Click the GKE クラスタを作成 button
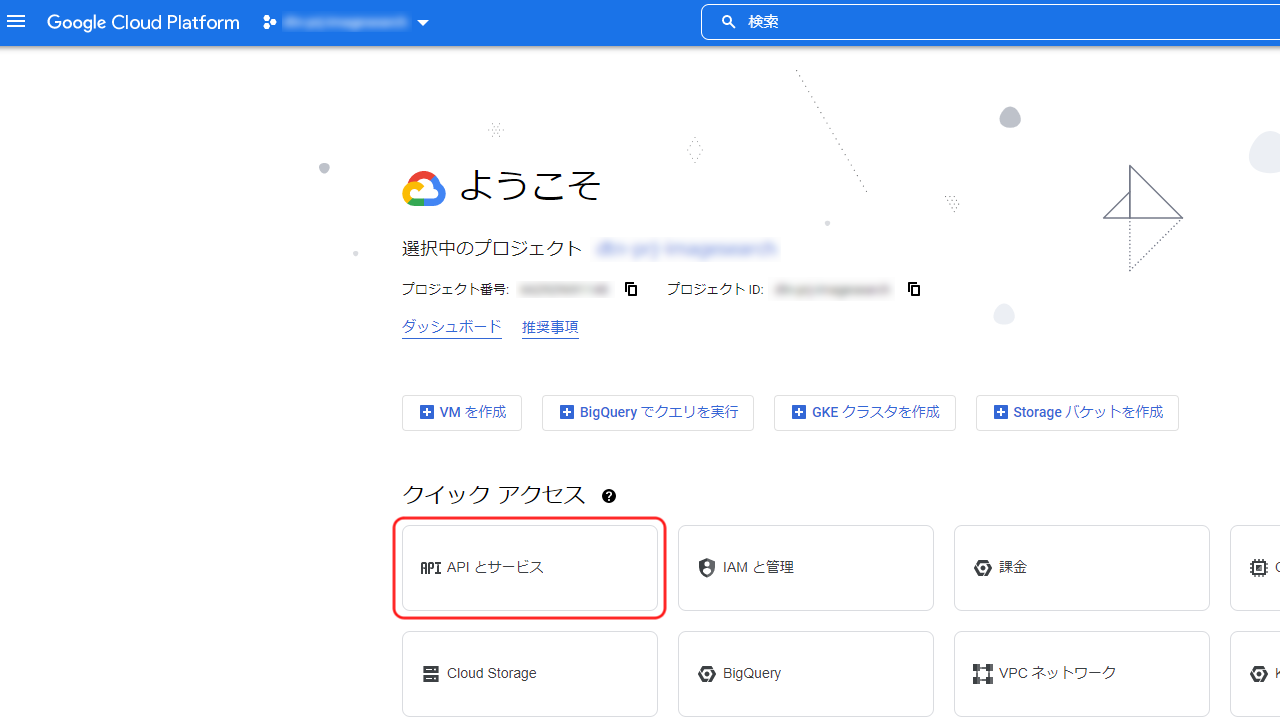This screenshot has height=720, width=1280. [864, 412]
